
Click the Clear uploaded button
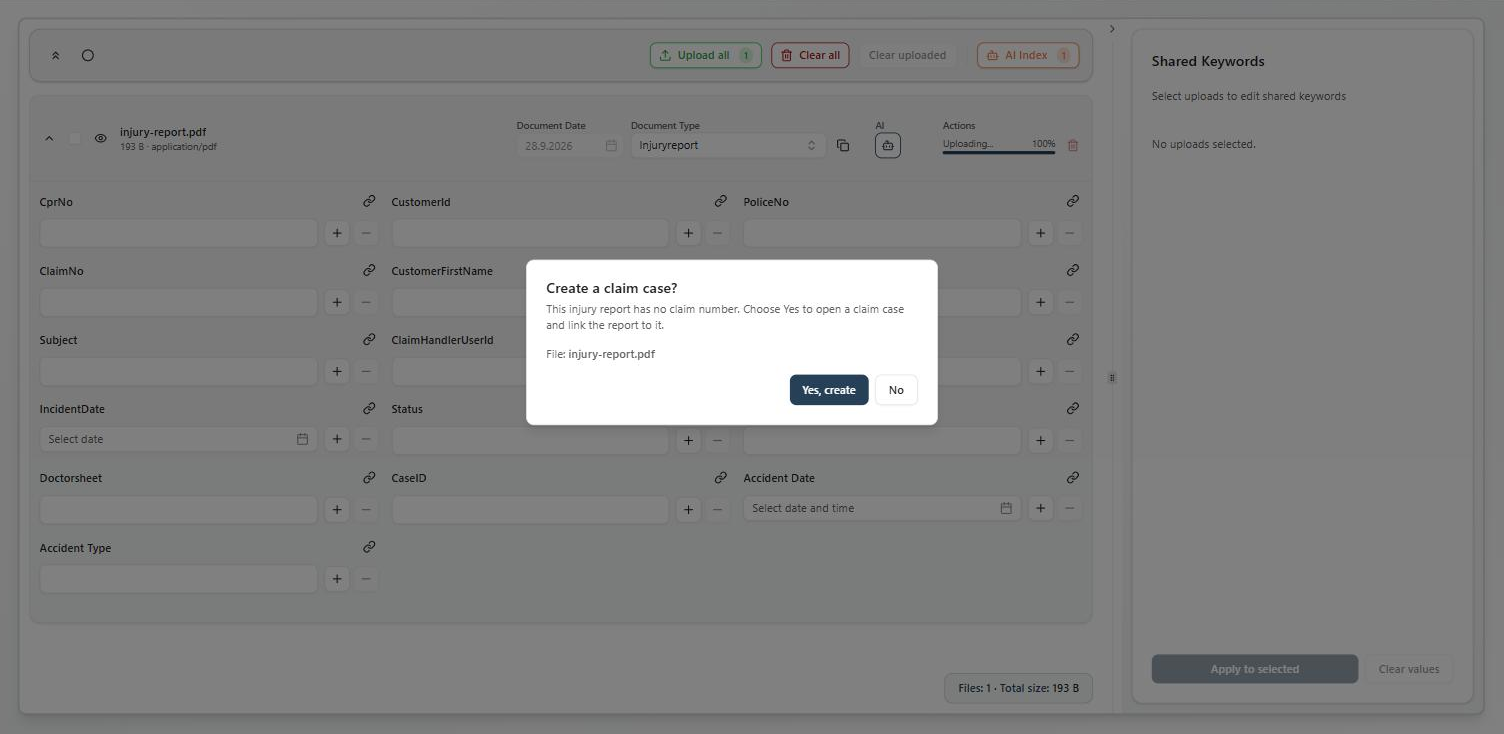[x=907, y=55]
